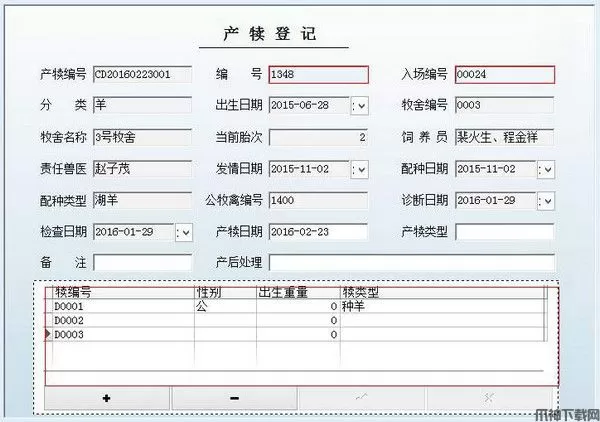Click the 诊断日期 field 2016-01-29

[x=496, y=200]
